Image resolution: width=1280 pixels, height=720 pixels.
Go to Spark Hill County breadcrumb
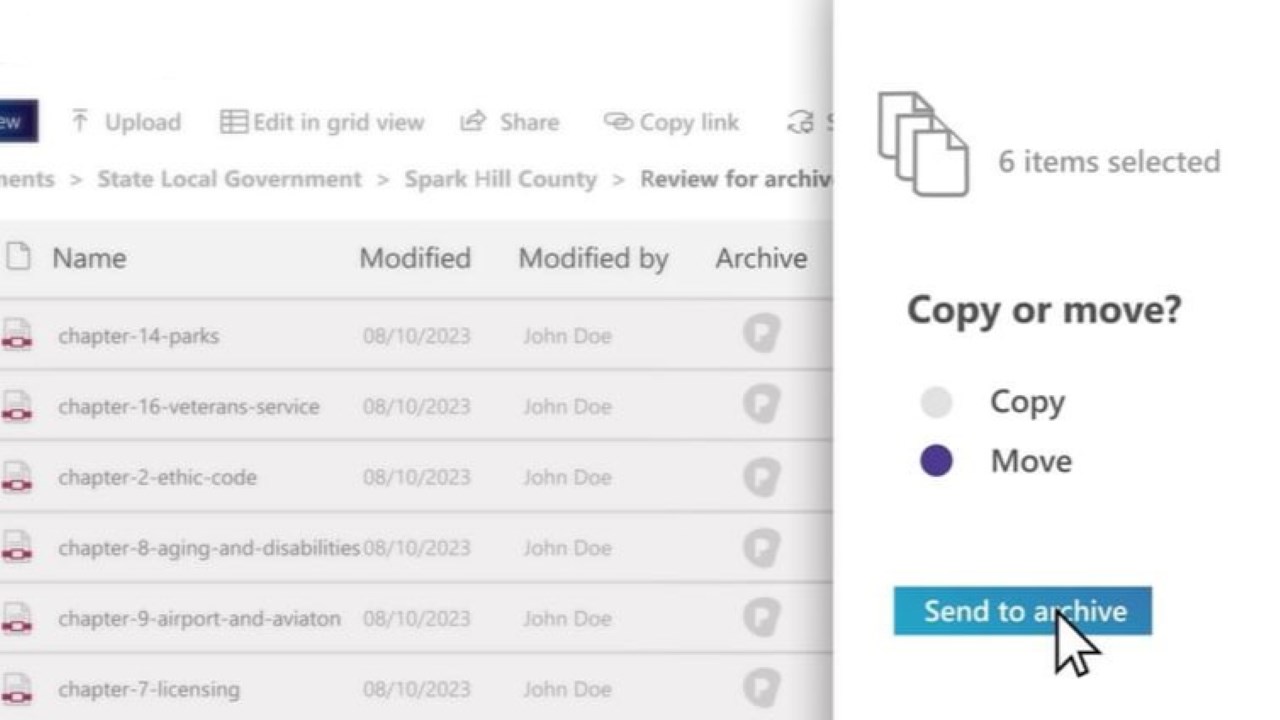pyautogui.click(x=500, y=179)
